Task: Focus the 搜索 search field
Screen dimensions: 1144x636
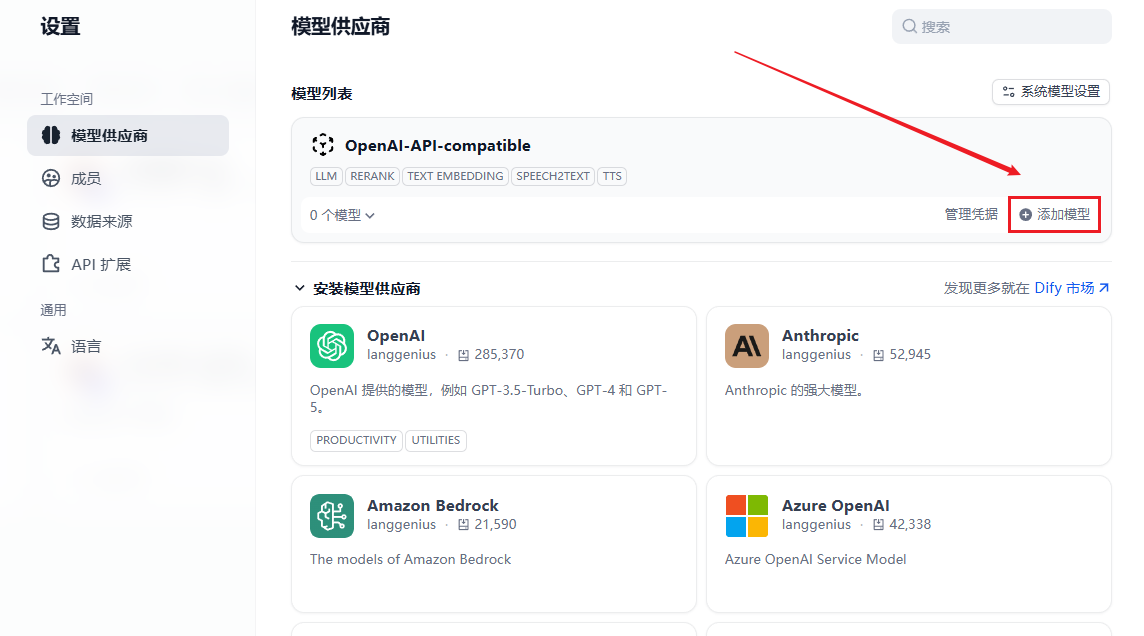Action: pyautogui.click(x=1001, y=27)
